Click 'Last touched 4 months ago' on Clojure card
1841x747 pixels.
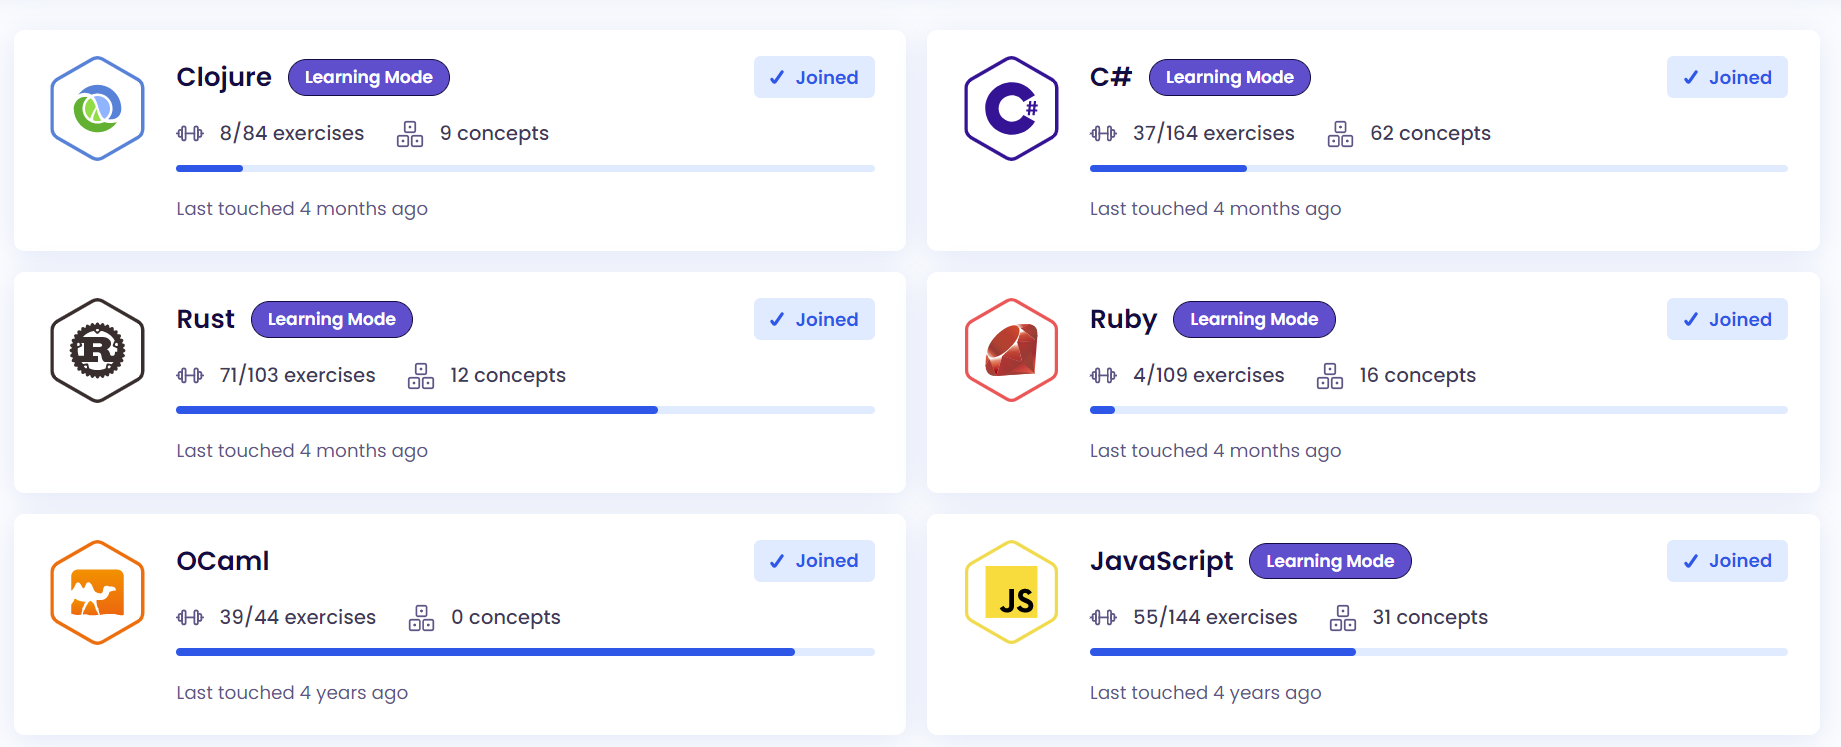pyautogui.click(x=302, y=209)
